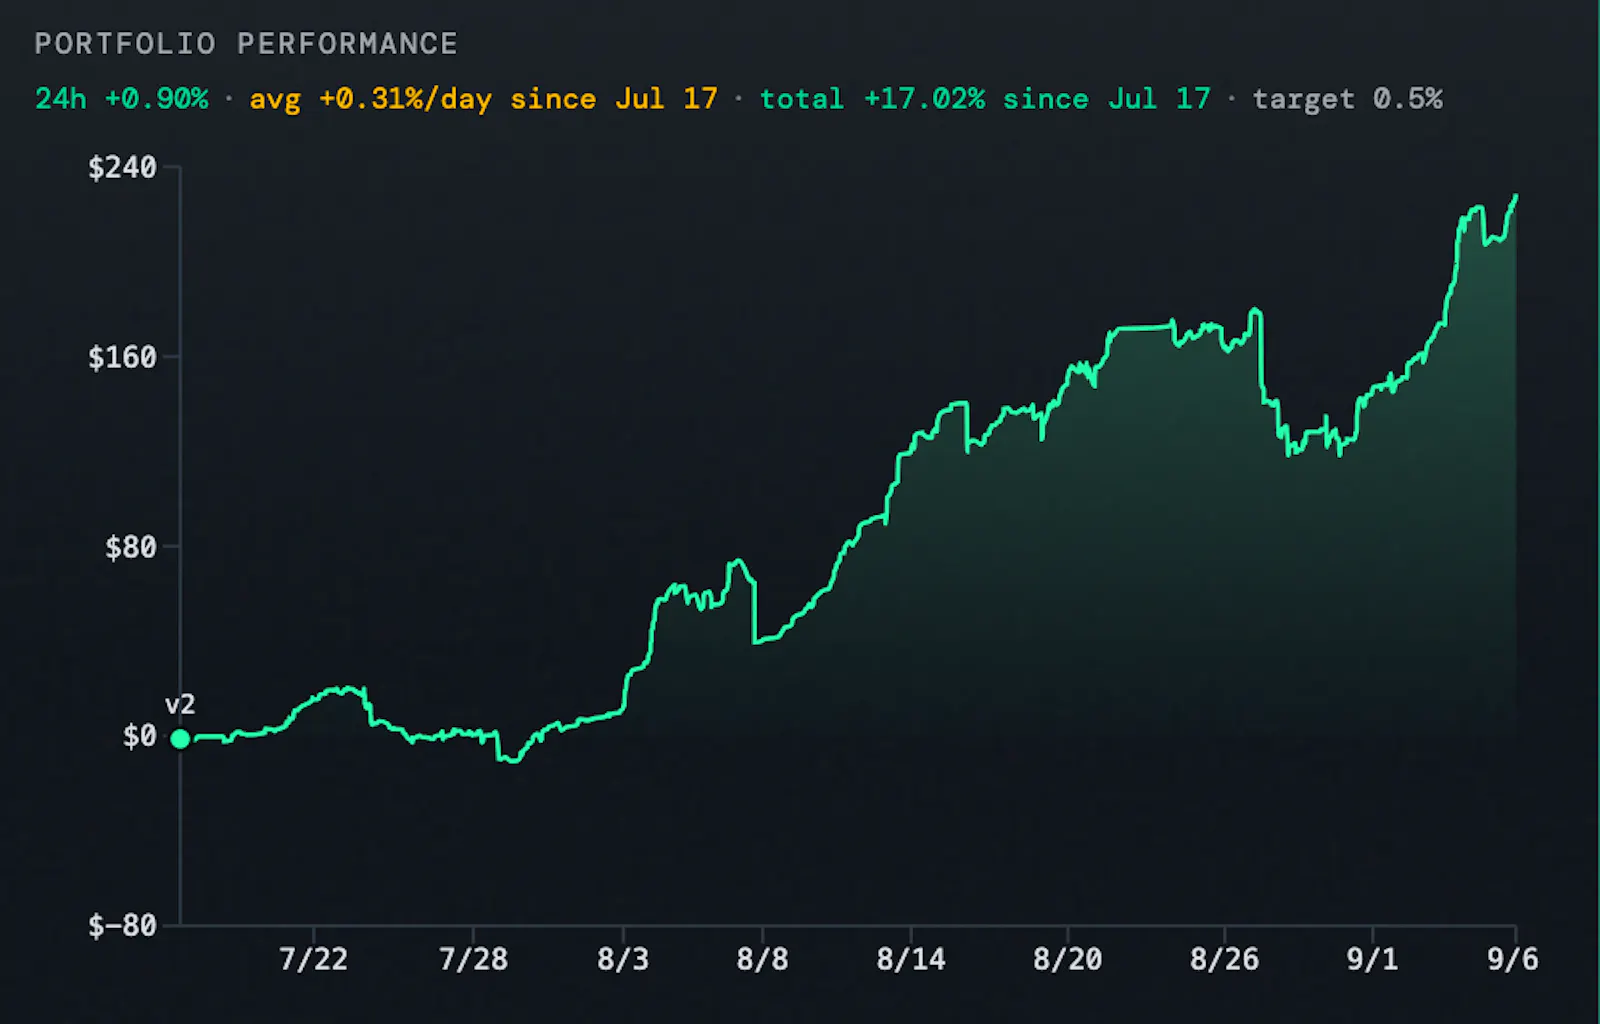Screen dimensions: 1600x1024
Task: Click the 8/14 x-axis date label
Action: click(x=910, y=960)
